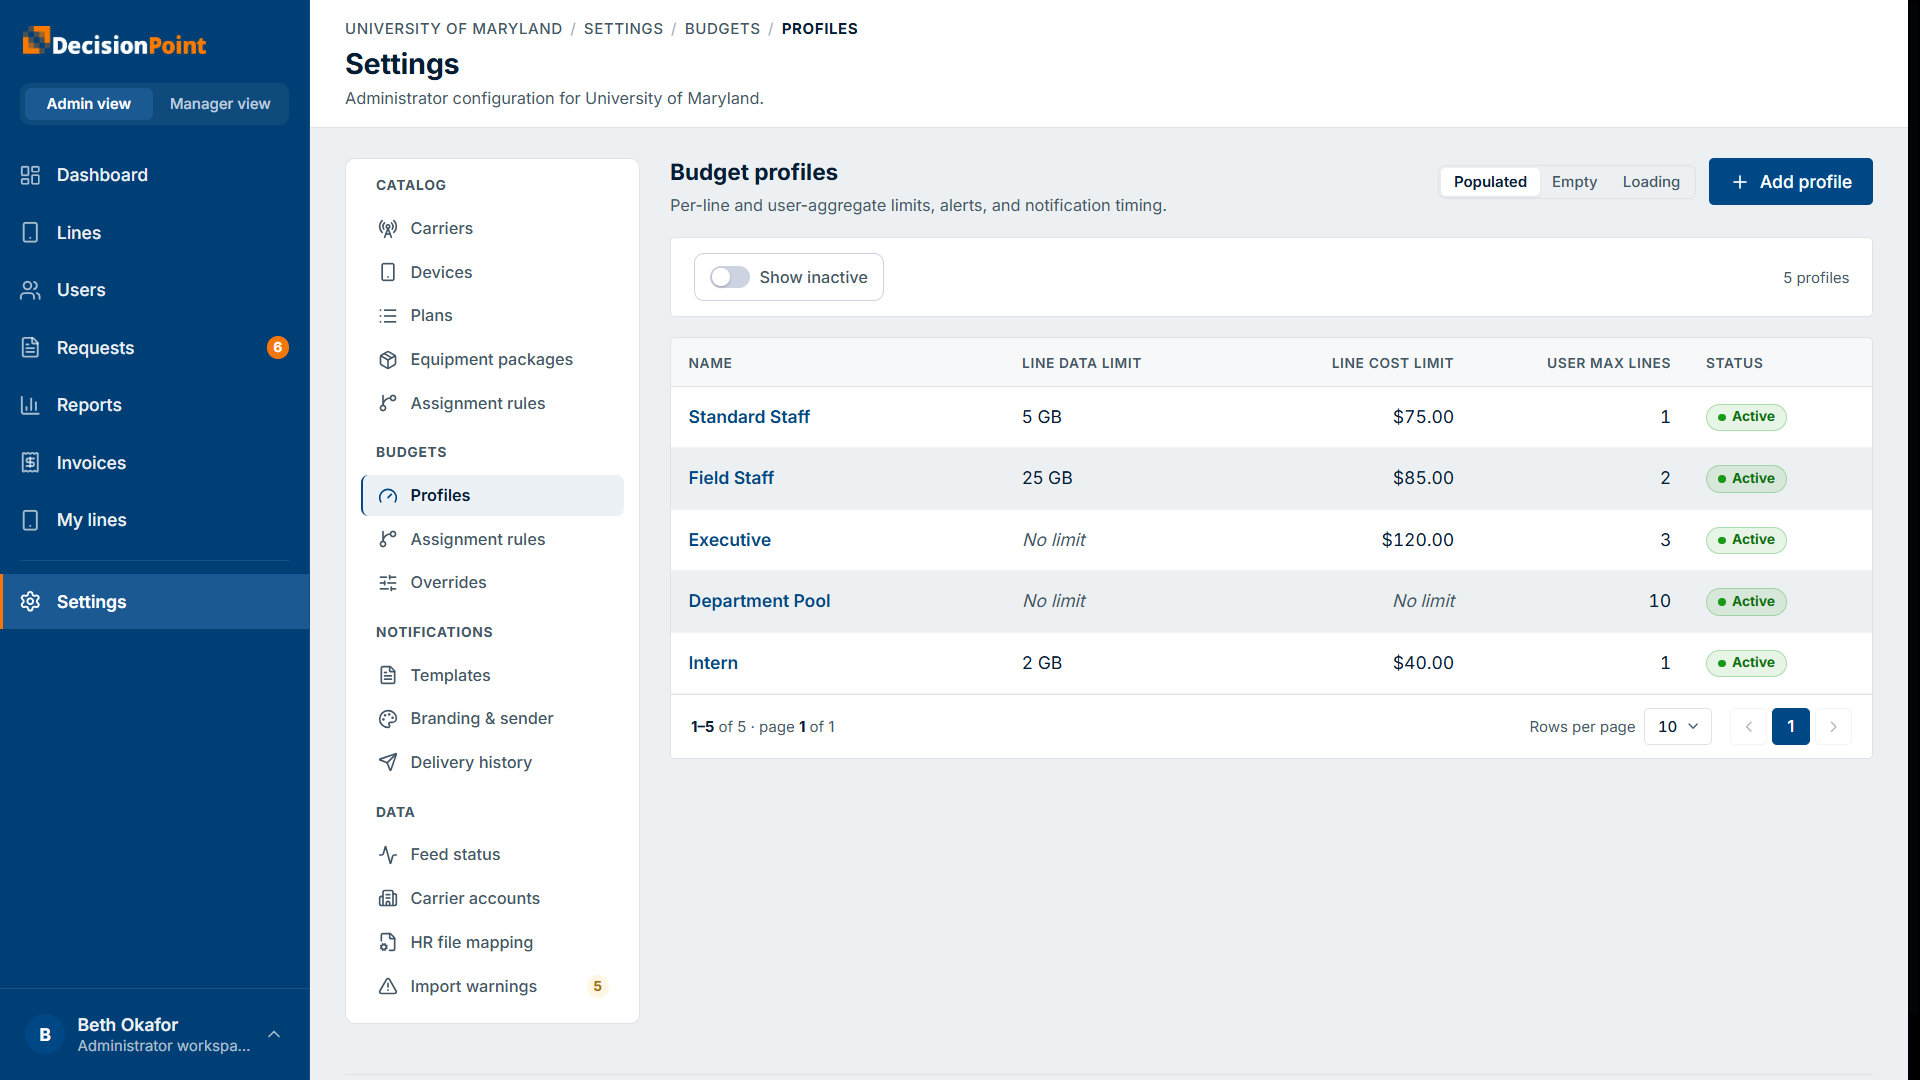Select the Empty state option
1920x1080 pixels.
coord(1574,182)
